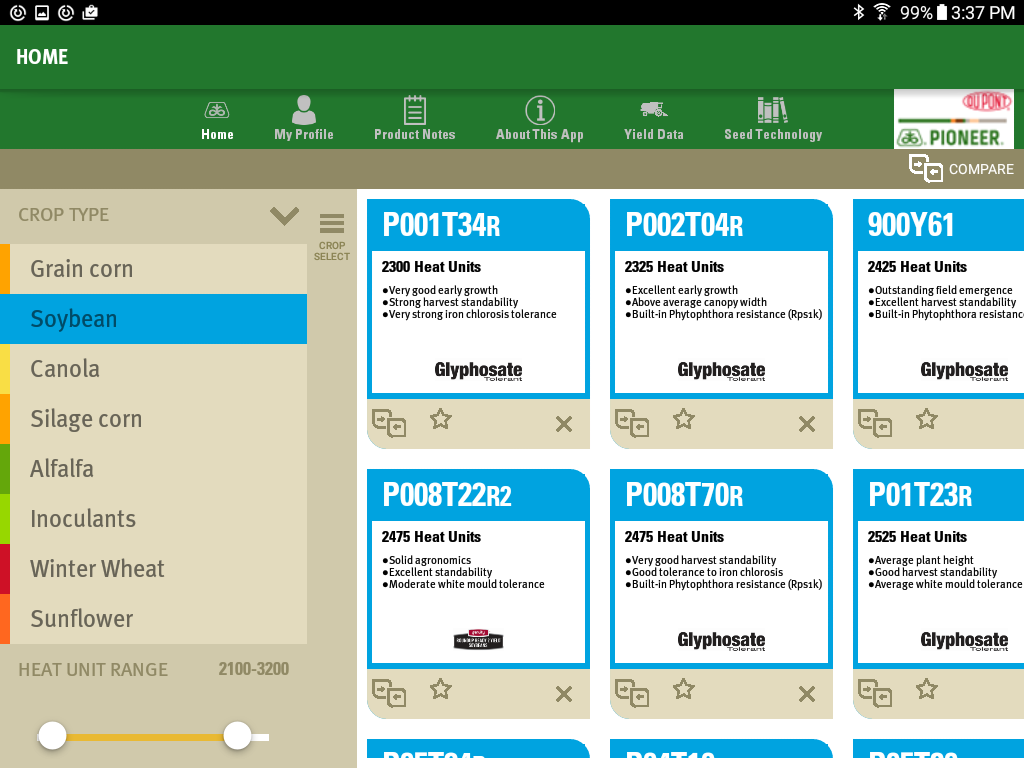Favorite P008T22R2 with star icon
The image size is (1024, 768).
[441, 688]
